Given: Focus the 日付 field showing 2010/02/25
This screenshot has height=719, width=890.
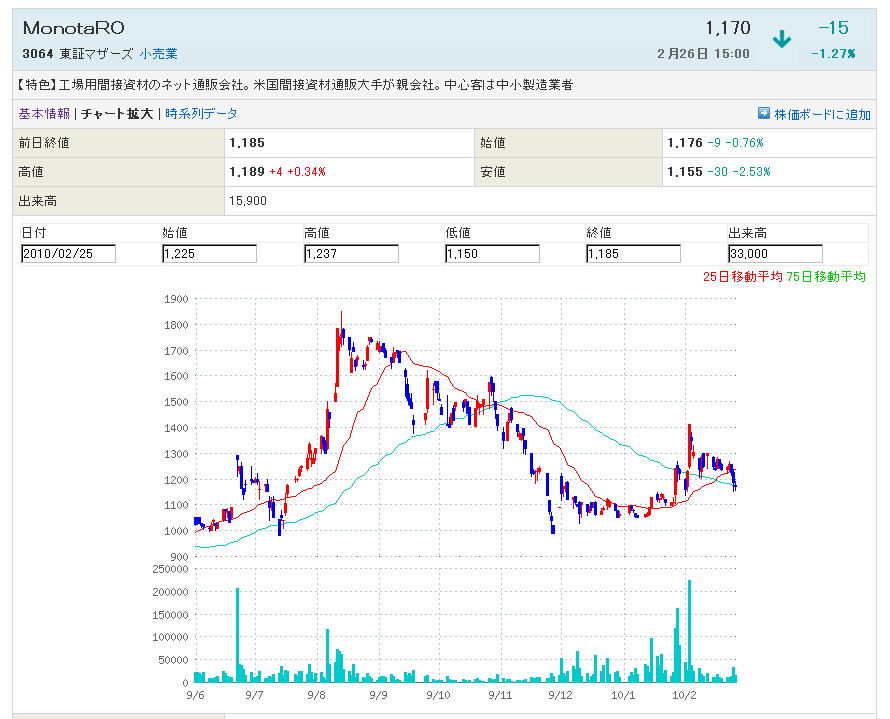Looking at the screenshot, I should [x=68, y=254].
